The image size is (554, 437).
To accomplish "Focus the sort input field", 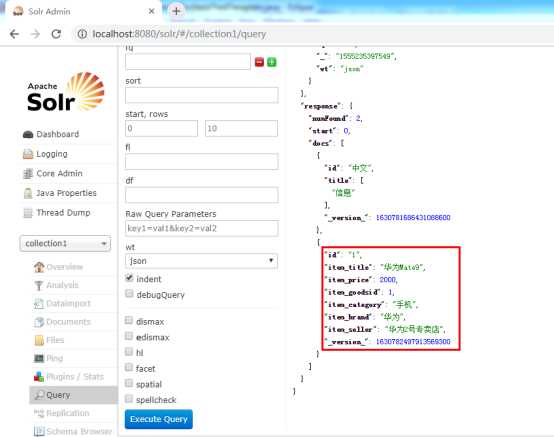I will (x=201, y=95).
